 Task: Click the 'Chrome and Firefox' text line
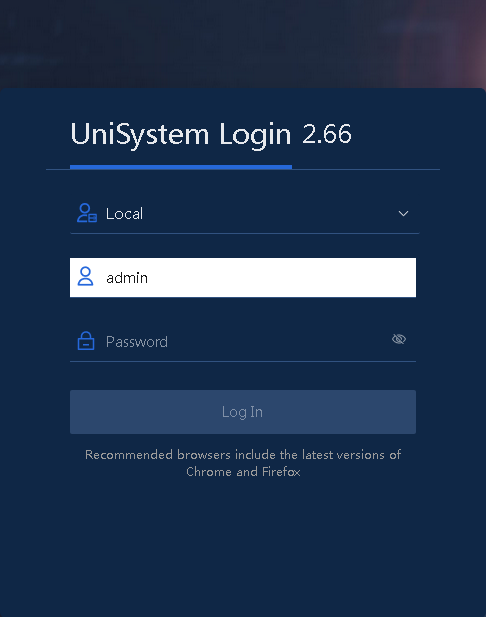243,471
